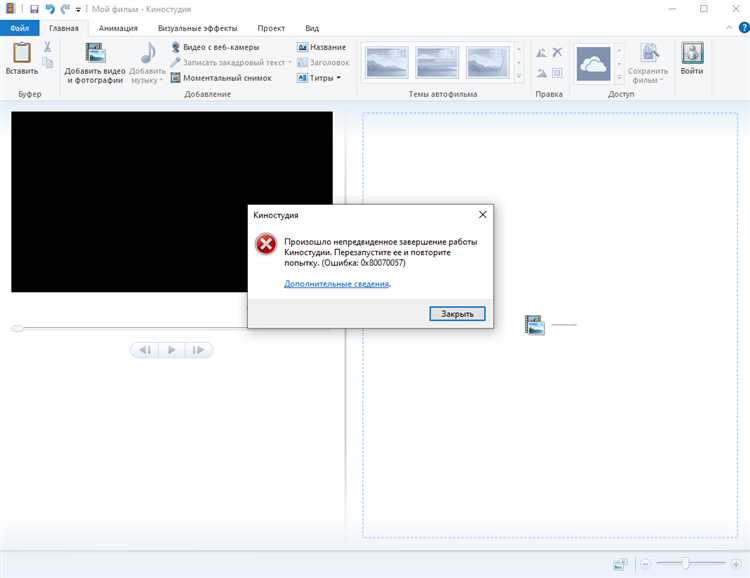Click the zoom in plus icon
This screenshot has width=750, height=578.
coord(736,564)
